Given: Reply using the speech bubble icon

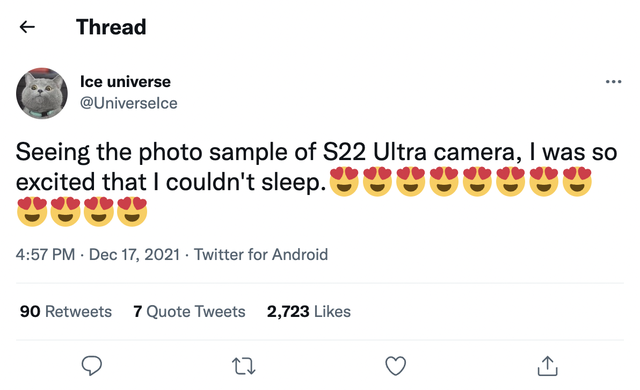Looking at the screenshot, I should click(92, 366).
